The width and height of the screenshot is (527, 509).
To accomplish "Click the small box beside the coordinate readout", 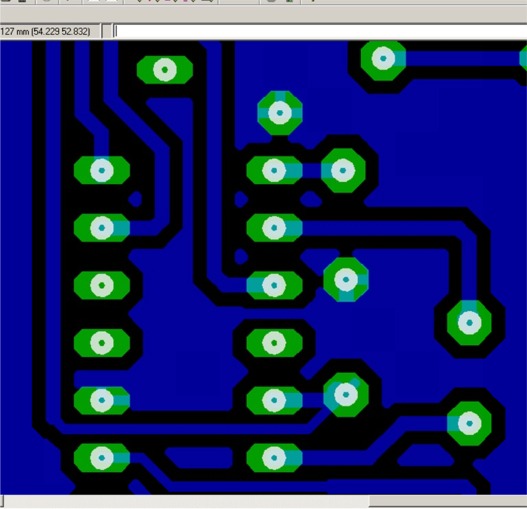I will [x=107, y=31].
